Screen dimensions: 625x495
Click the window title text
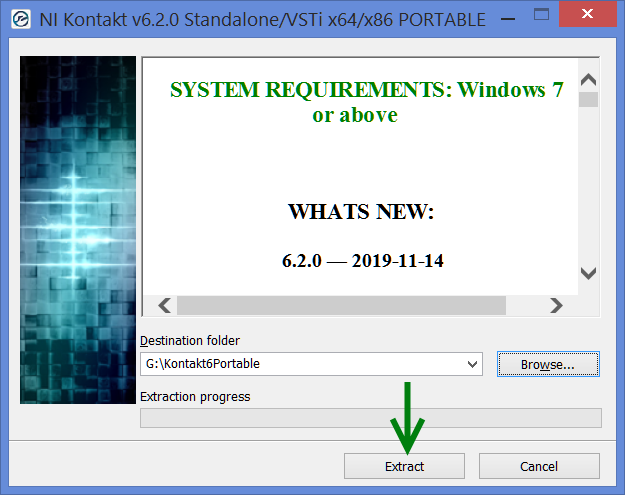click(262, 20)
